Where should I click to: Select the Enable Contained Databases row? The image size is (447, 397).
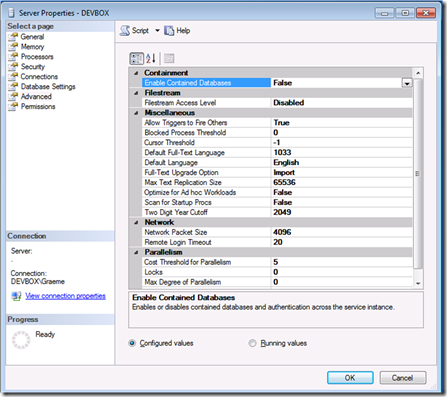click(277, 83)
